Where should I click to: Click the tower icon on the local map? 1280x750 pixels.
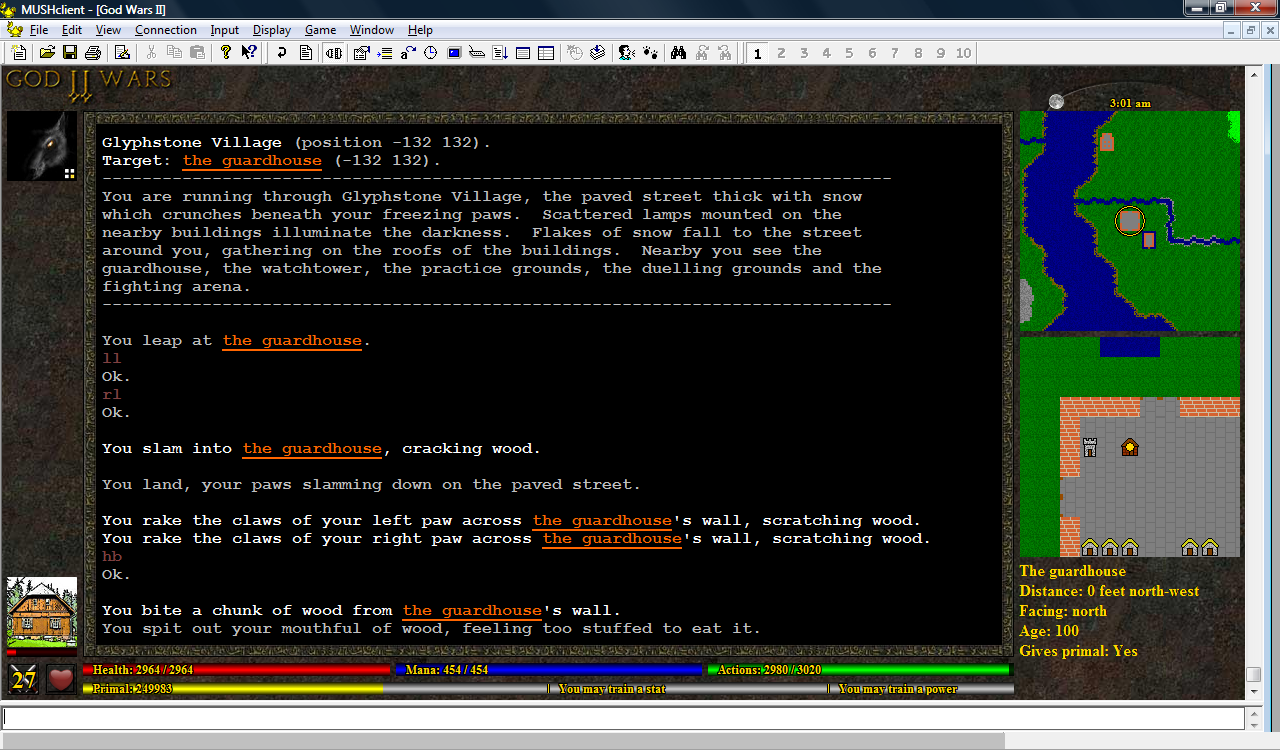click(1090, 447)
